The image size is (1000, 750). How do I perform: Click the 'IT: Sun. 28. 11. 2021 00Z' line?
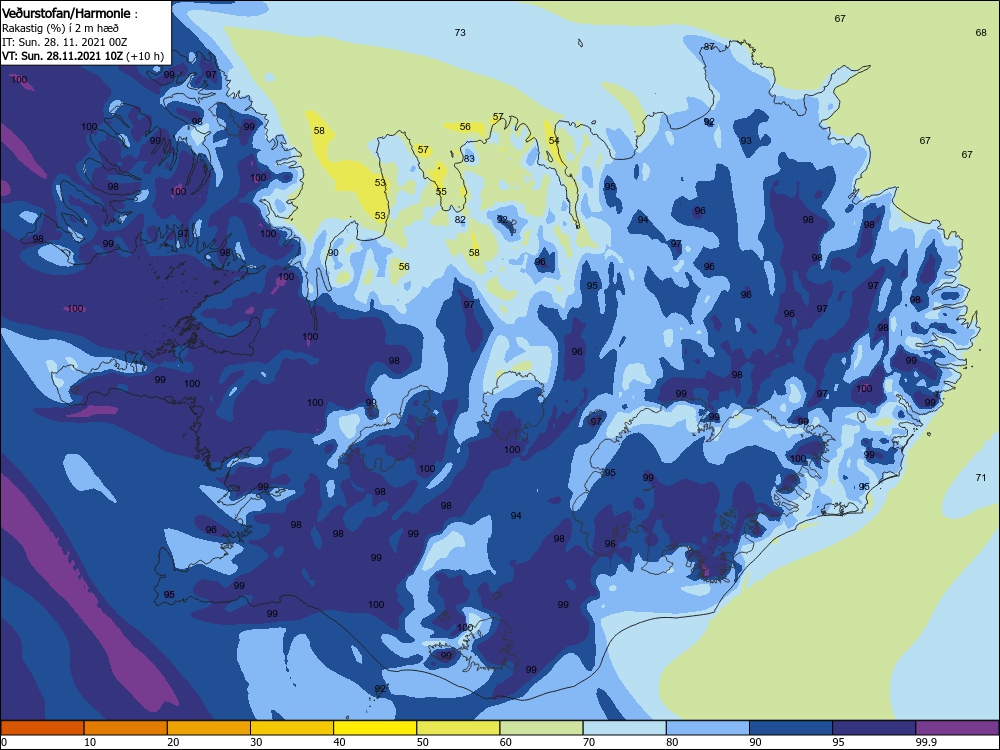pos(64,42)
